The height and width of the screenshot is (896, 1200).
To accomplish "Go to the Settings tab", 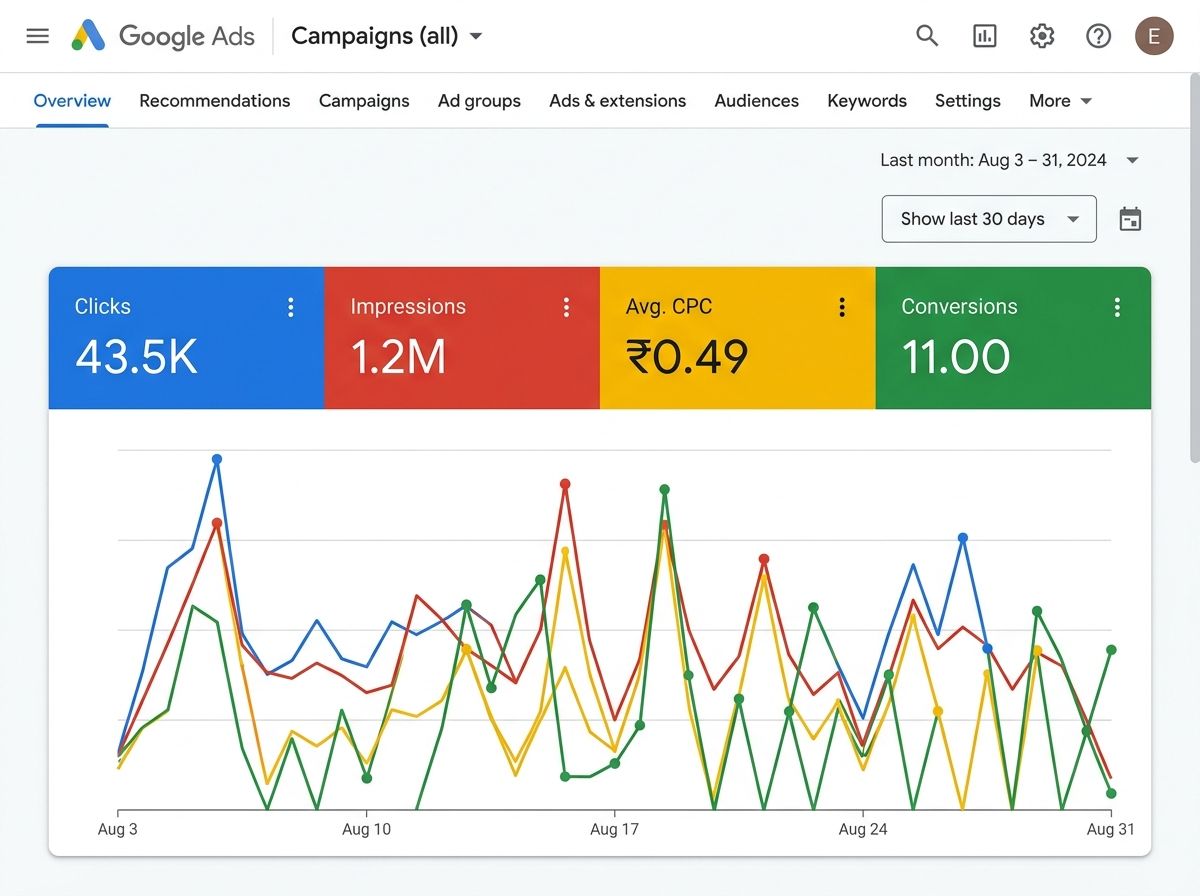I will [968, 101].
